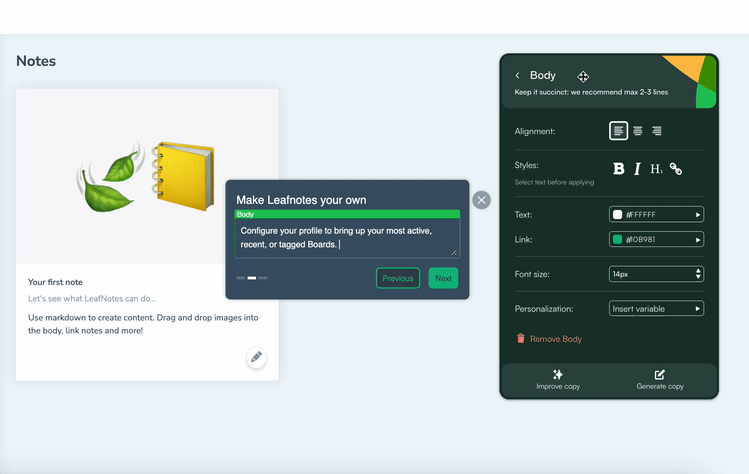Click the hint Select text before applying

554,182
